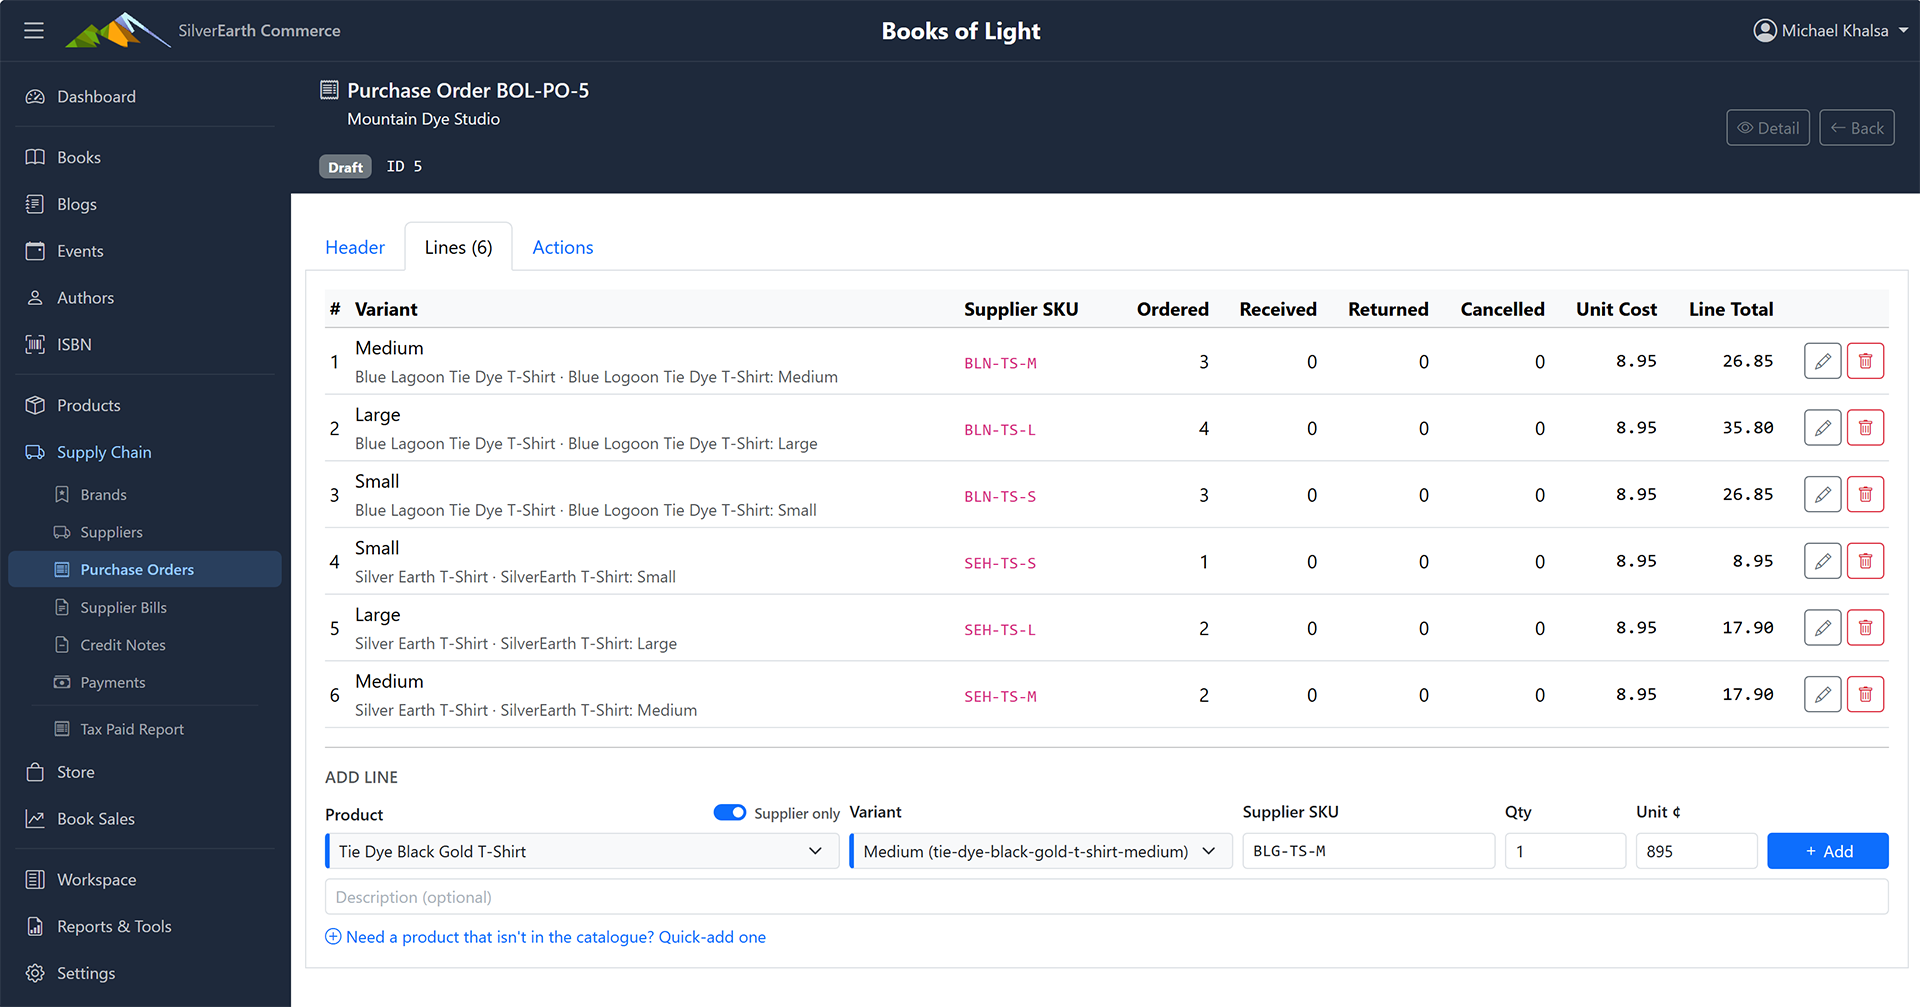Switch to the Header tab

pos(355,247)
